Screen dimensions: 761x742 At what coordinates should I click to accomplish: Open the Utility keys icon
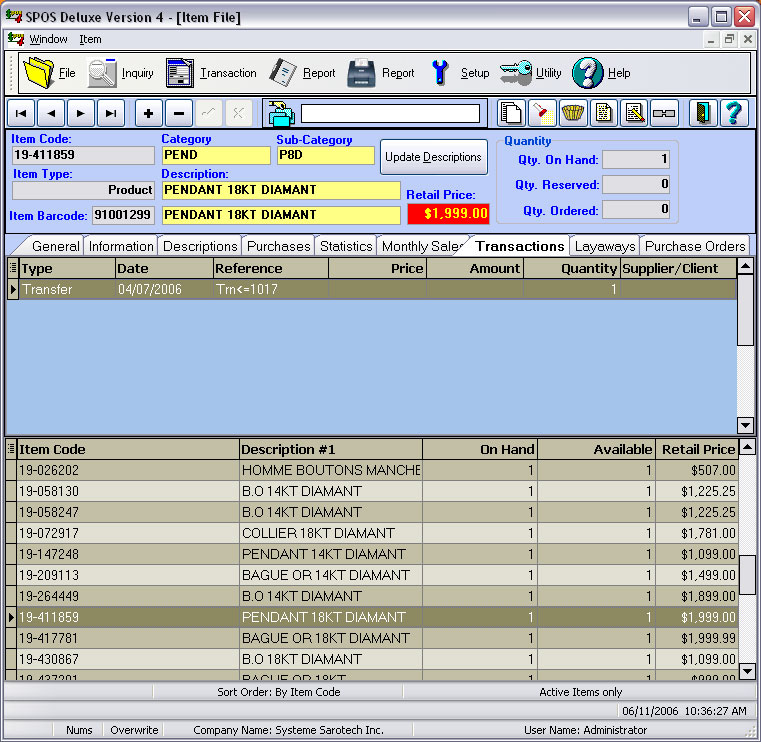[x=515, y=73]
